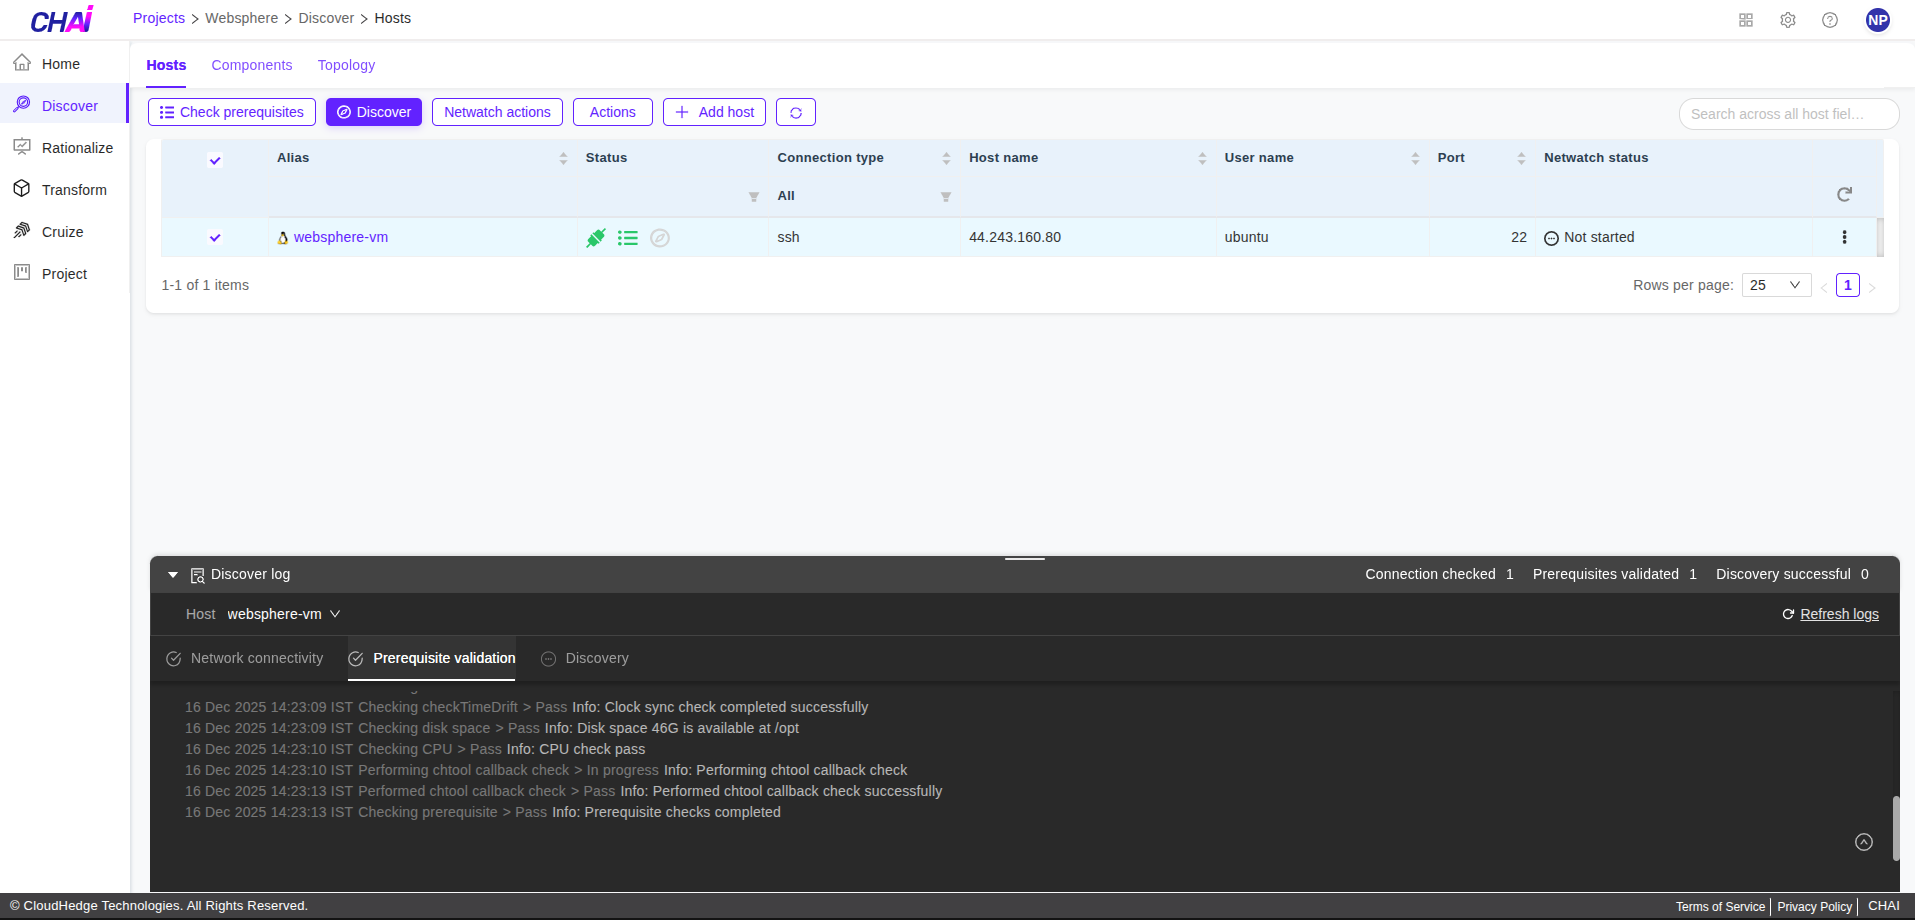Open the Rows per page dropdown
Screen dimensions: 1915x920
[x=1776, y=285]
